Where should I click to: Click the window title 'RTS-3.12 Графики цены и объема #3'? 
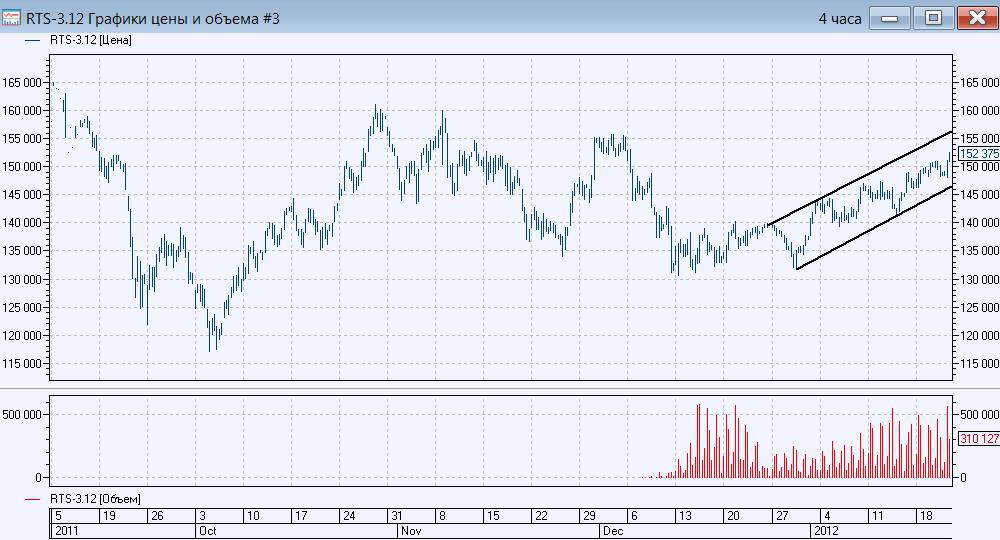pyautogui.click(x=152, y=18)
